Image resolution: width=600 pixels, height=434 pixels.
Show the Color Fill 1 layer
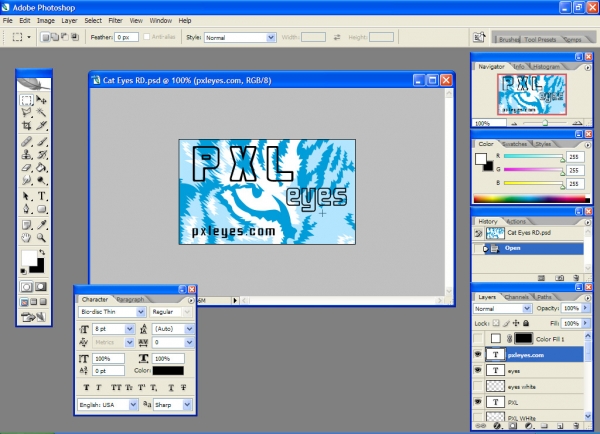tap(478, 339)
